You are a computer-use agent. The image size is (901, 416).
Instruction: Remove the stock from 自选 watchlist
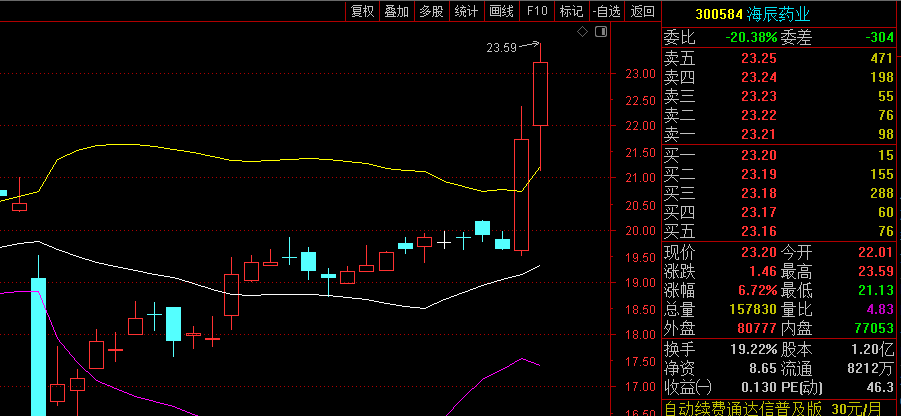tap(607, 11)
